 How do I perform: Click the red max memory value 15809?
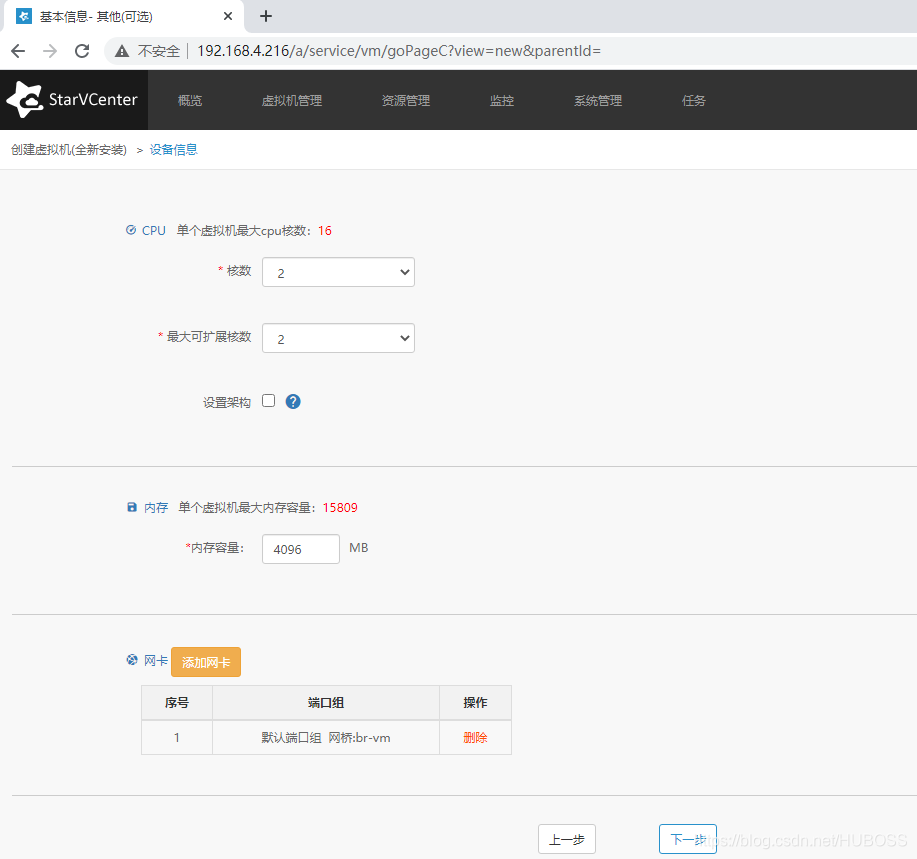point(340,508)
